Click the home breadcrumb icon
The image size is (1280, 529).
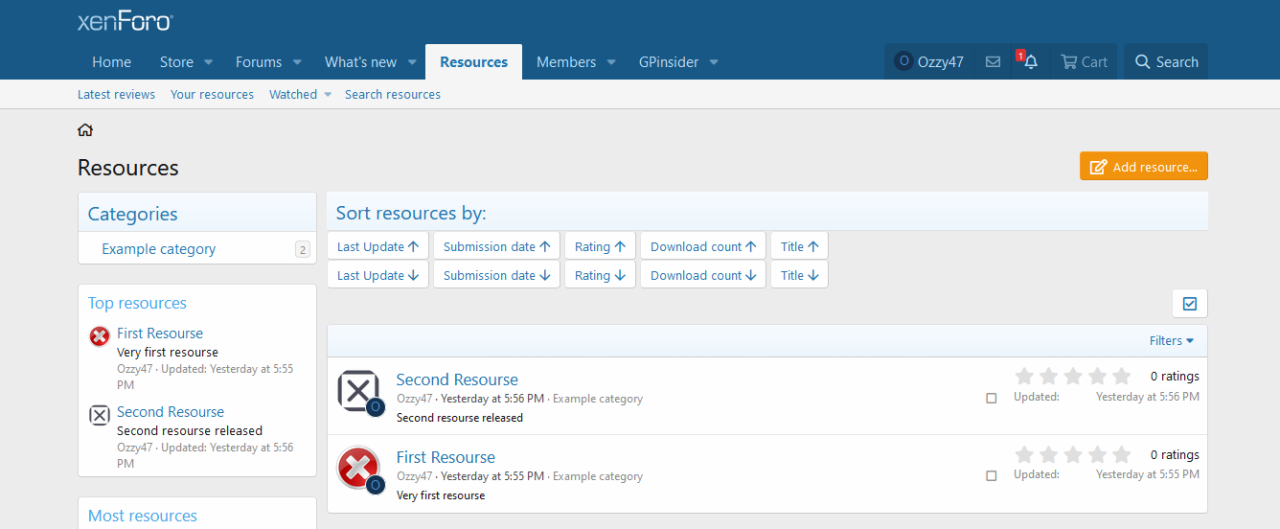(x=85, y=130)
